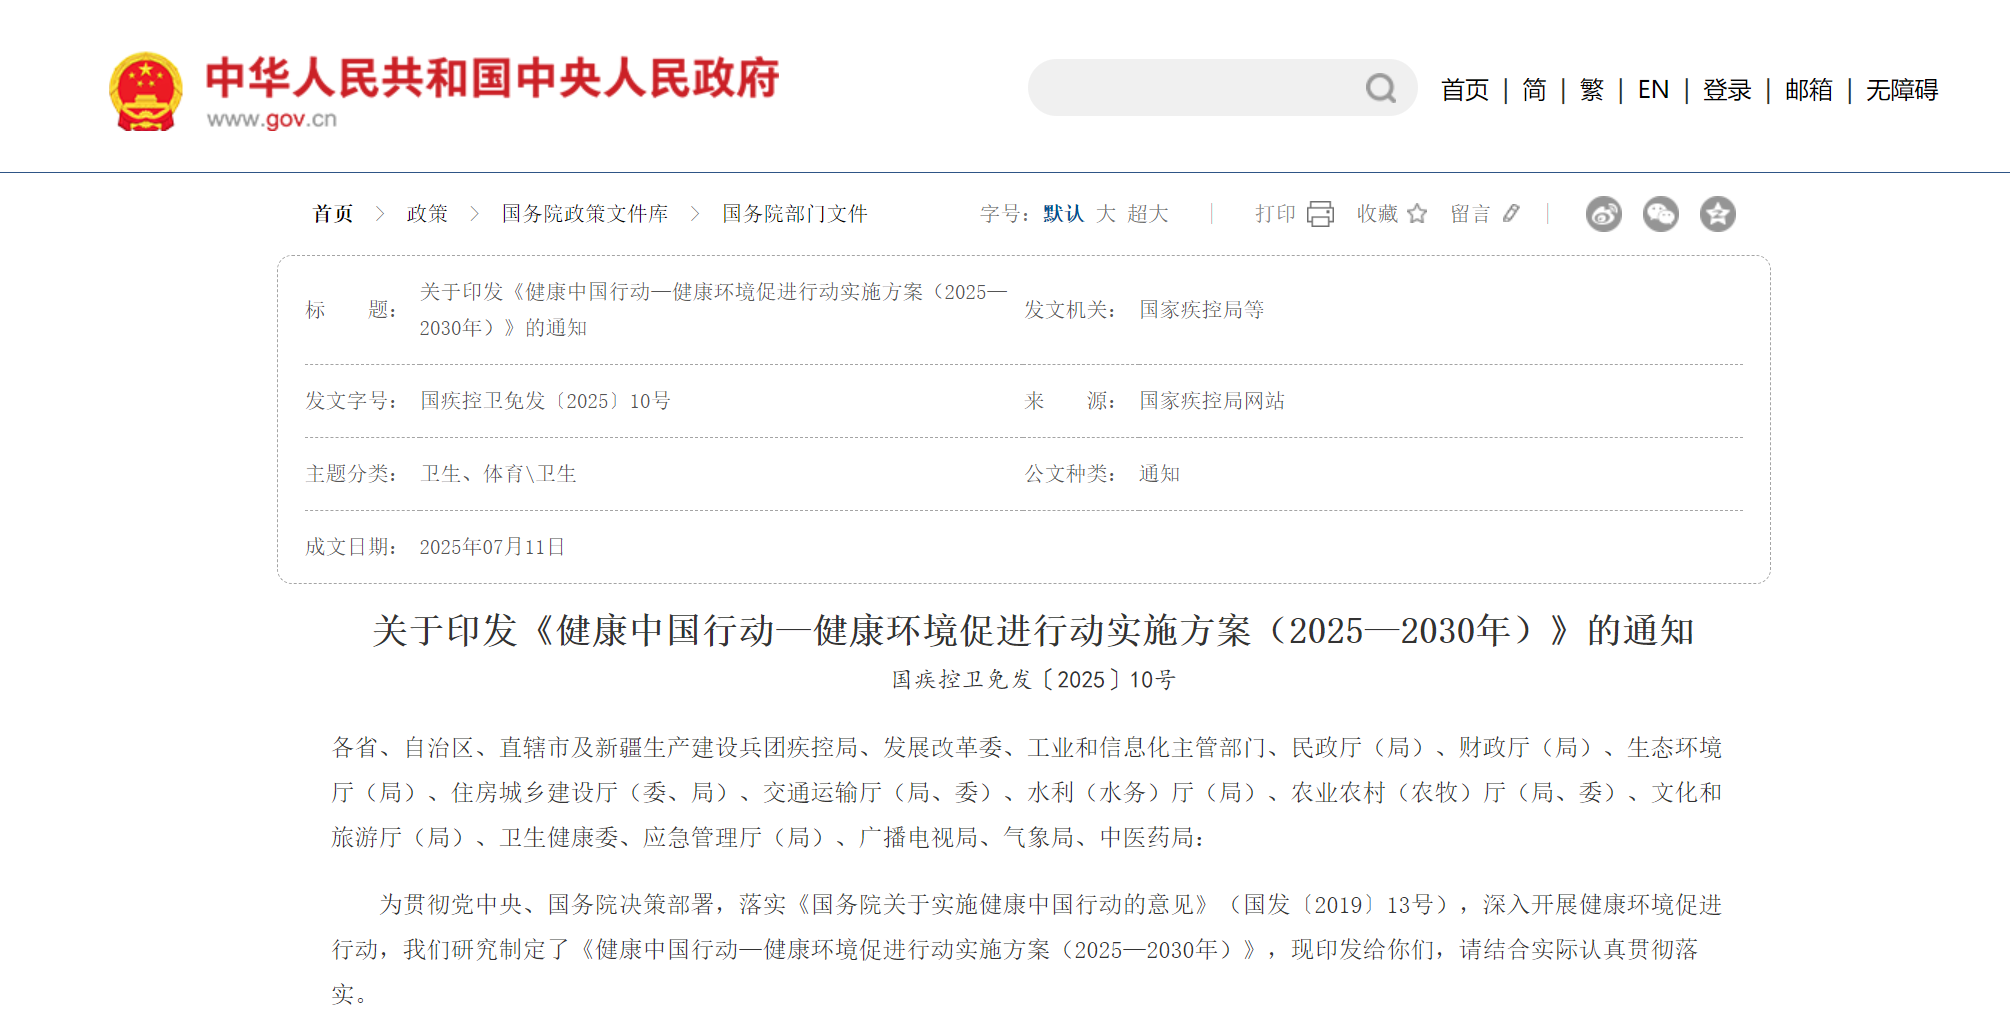Open the 登录 login link
This screenshot has height=1027, width=2010.
point(1727,90)
